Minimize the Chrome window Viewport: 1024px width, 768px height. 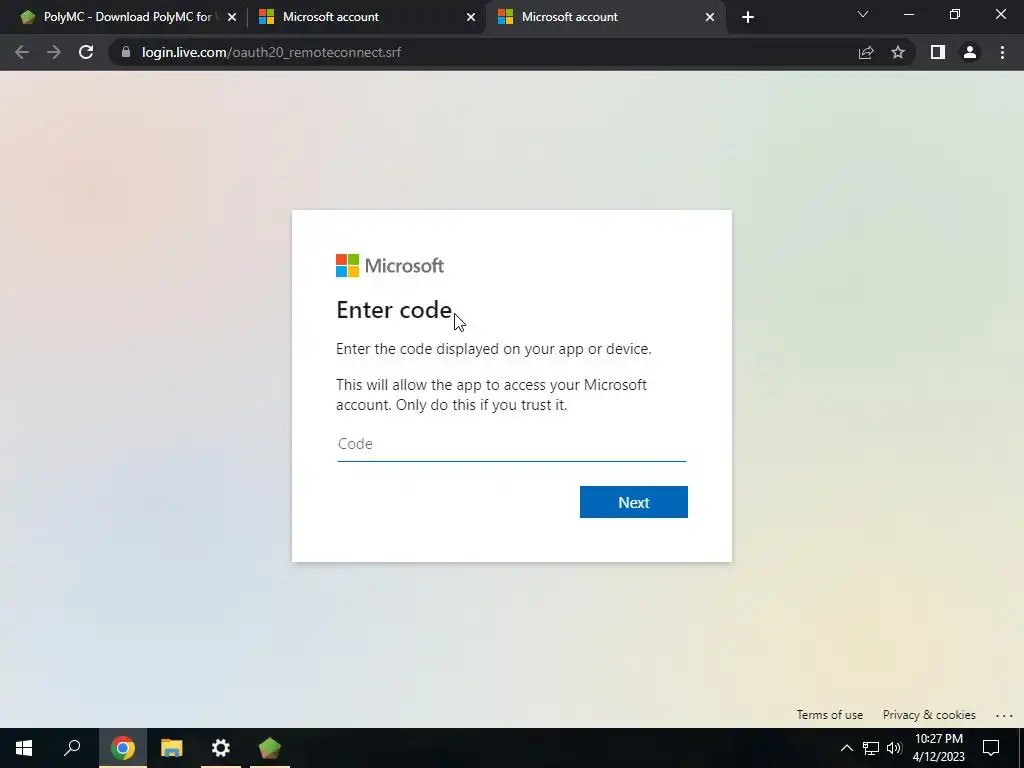coord(909,14)
